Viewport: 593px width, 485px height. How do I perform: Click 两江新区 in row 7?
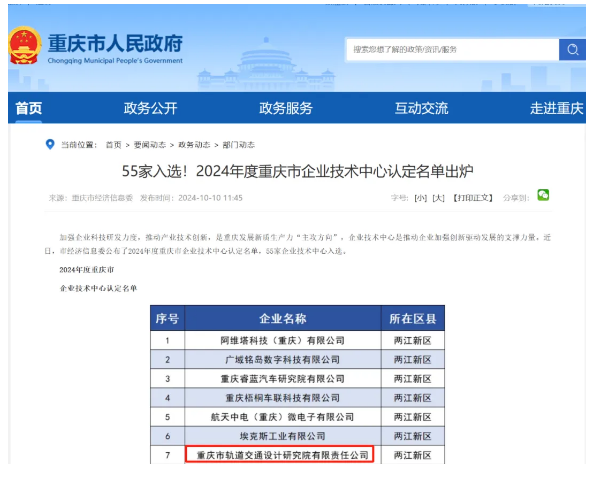(x=413, y=455)
